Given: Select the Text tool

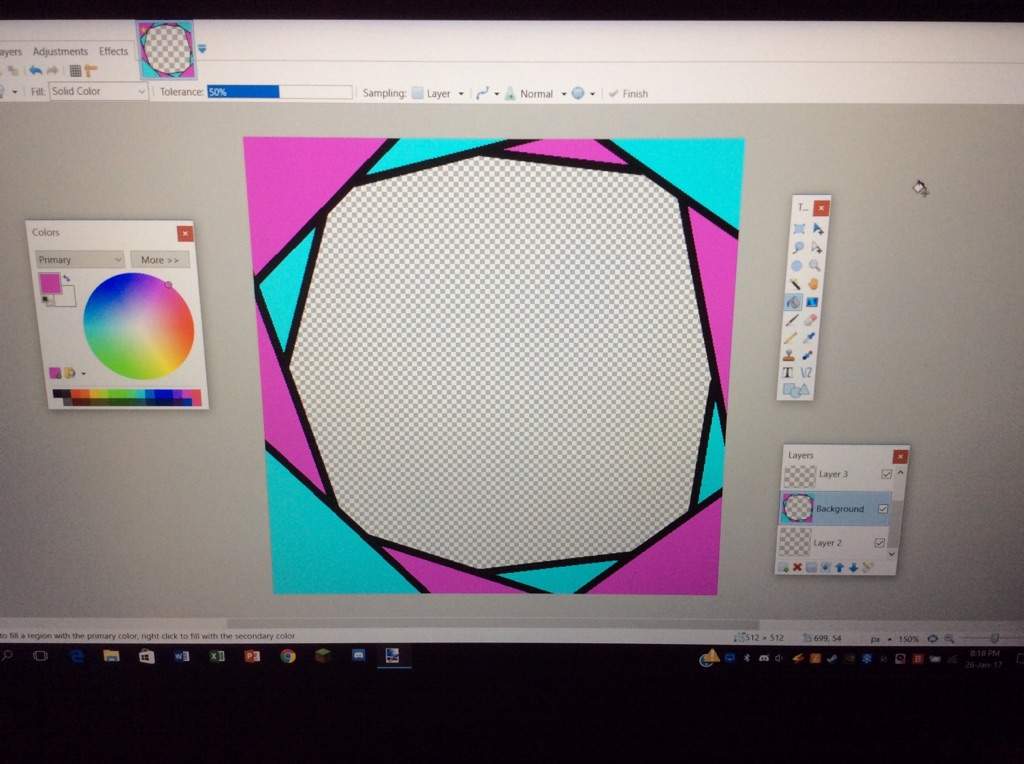Looking at the screenshot, I should [x=788, y=373].
